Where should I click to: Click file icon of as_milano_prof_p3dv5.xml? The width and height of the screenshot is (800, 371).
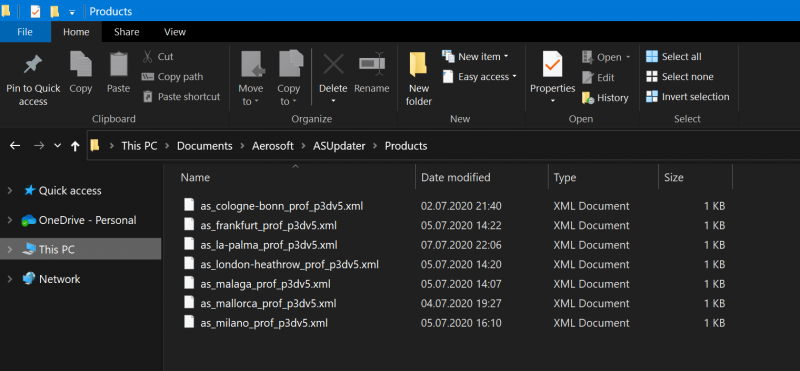pos(189,323)
